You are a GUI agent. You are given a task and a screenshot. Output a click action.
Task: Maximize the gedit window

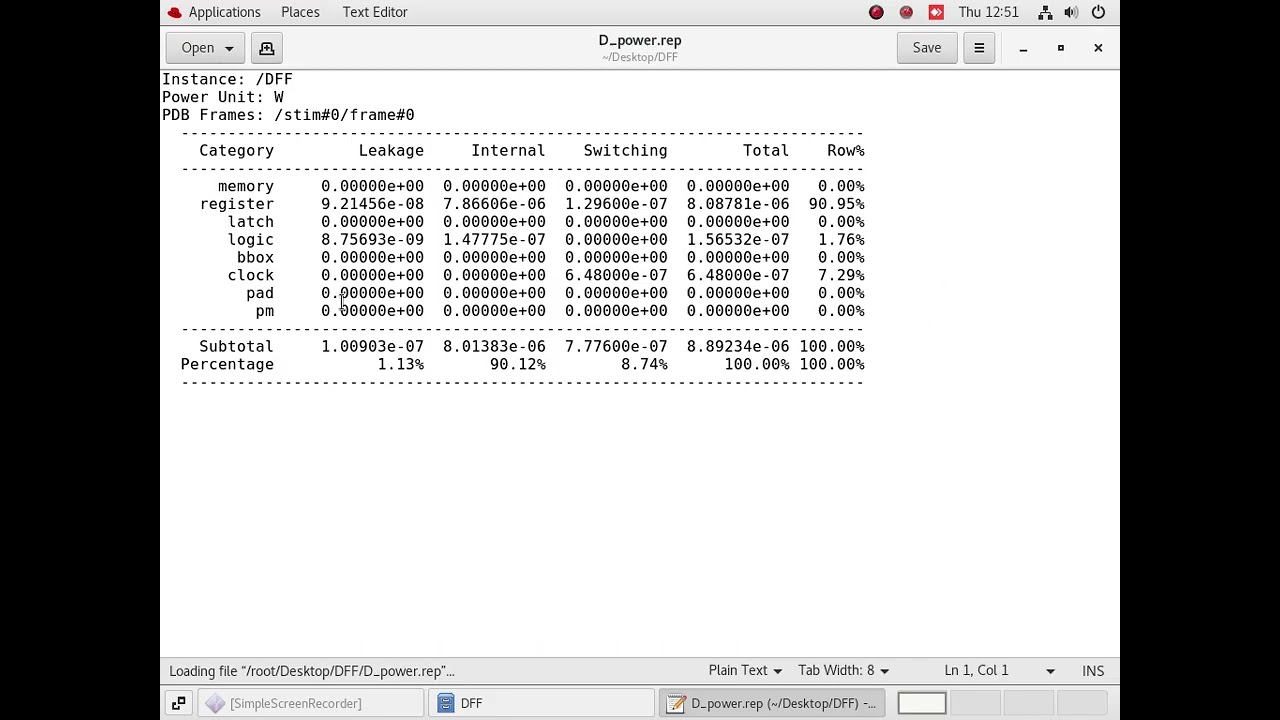pyautogui.click(x=1060, y=48)
